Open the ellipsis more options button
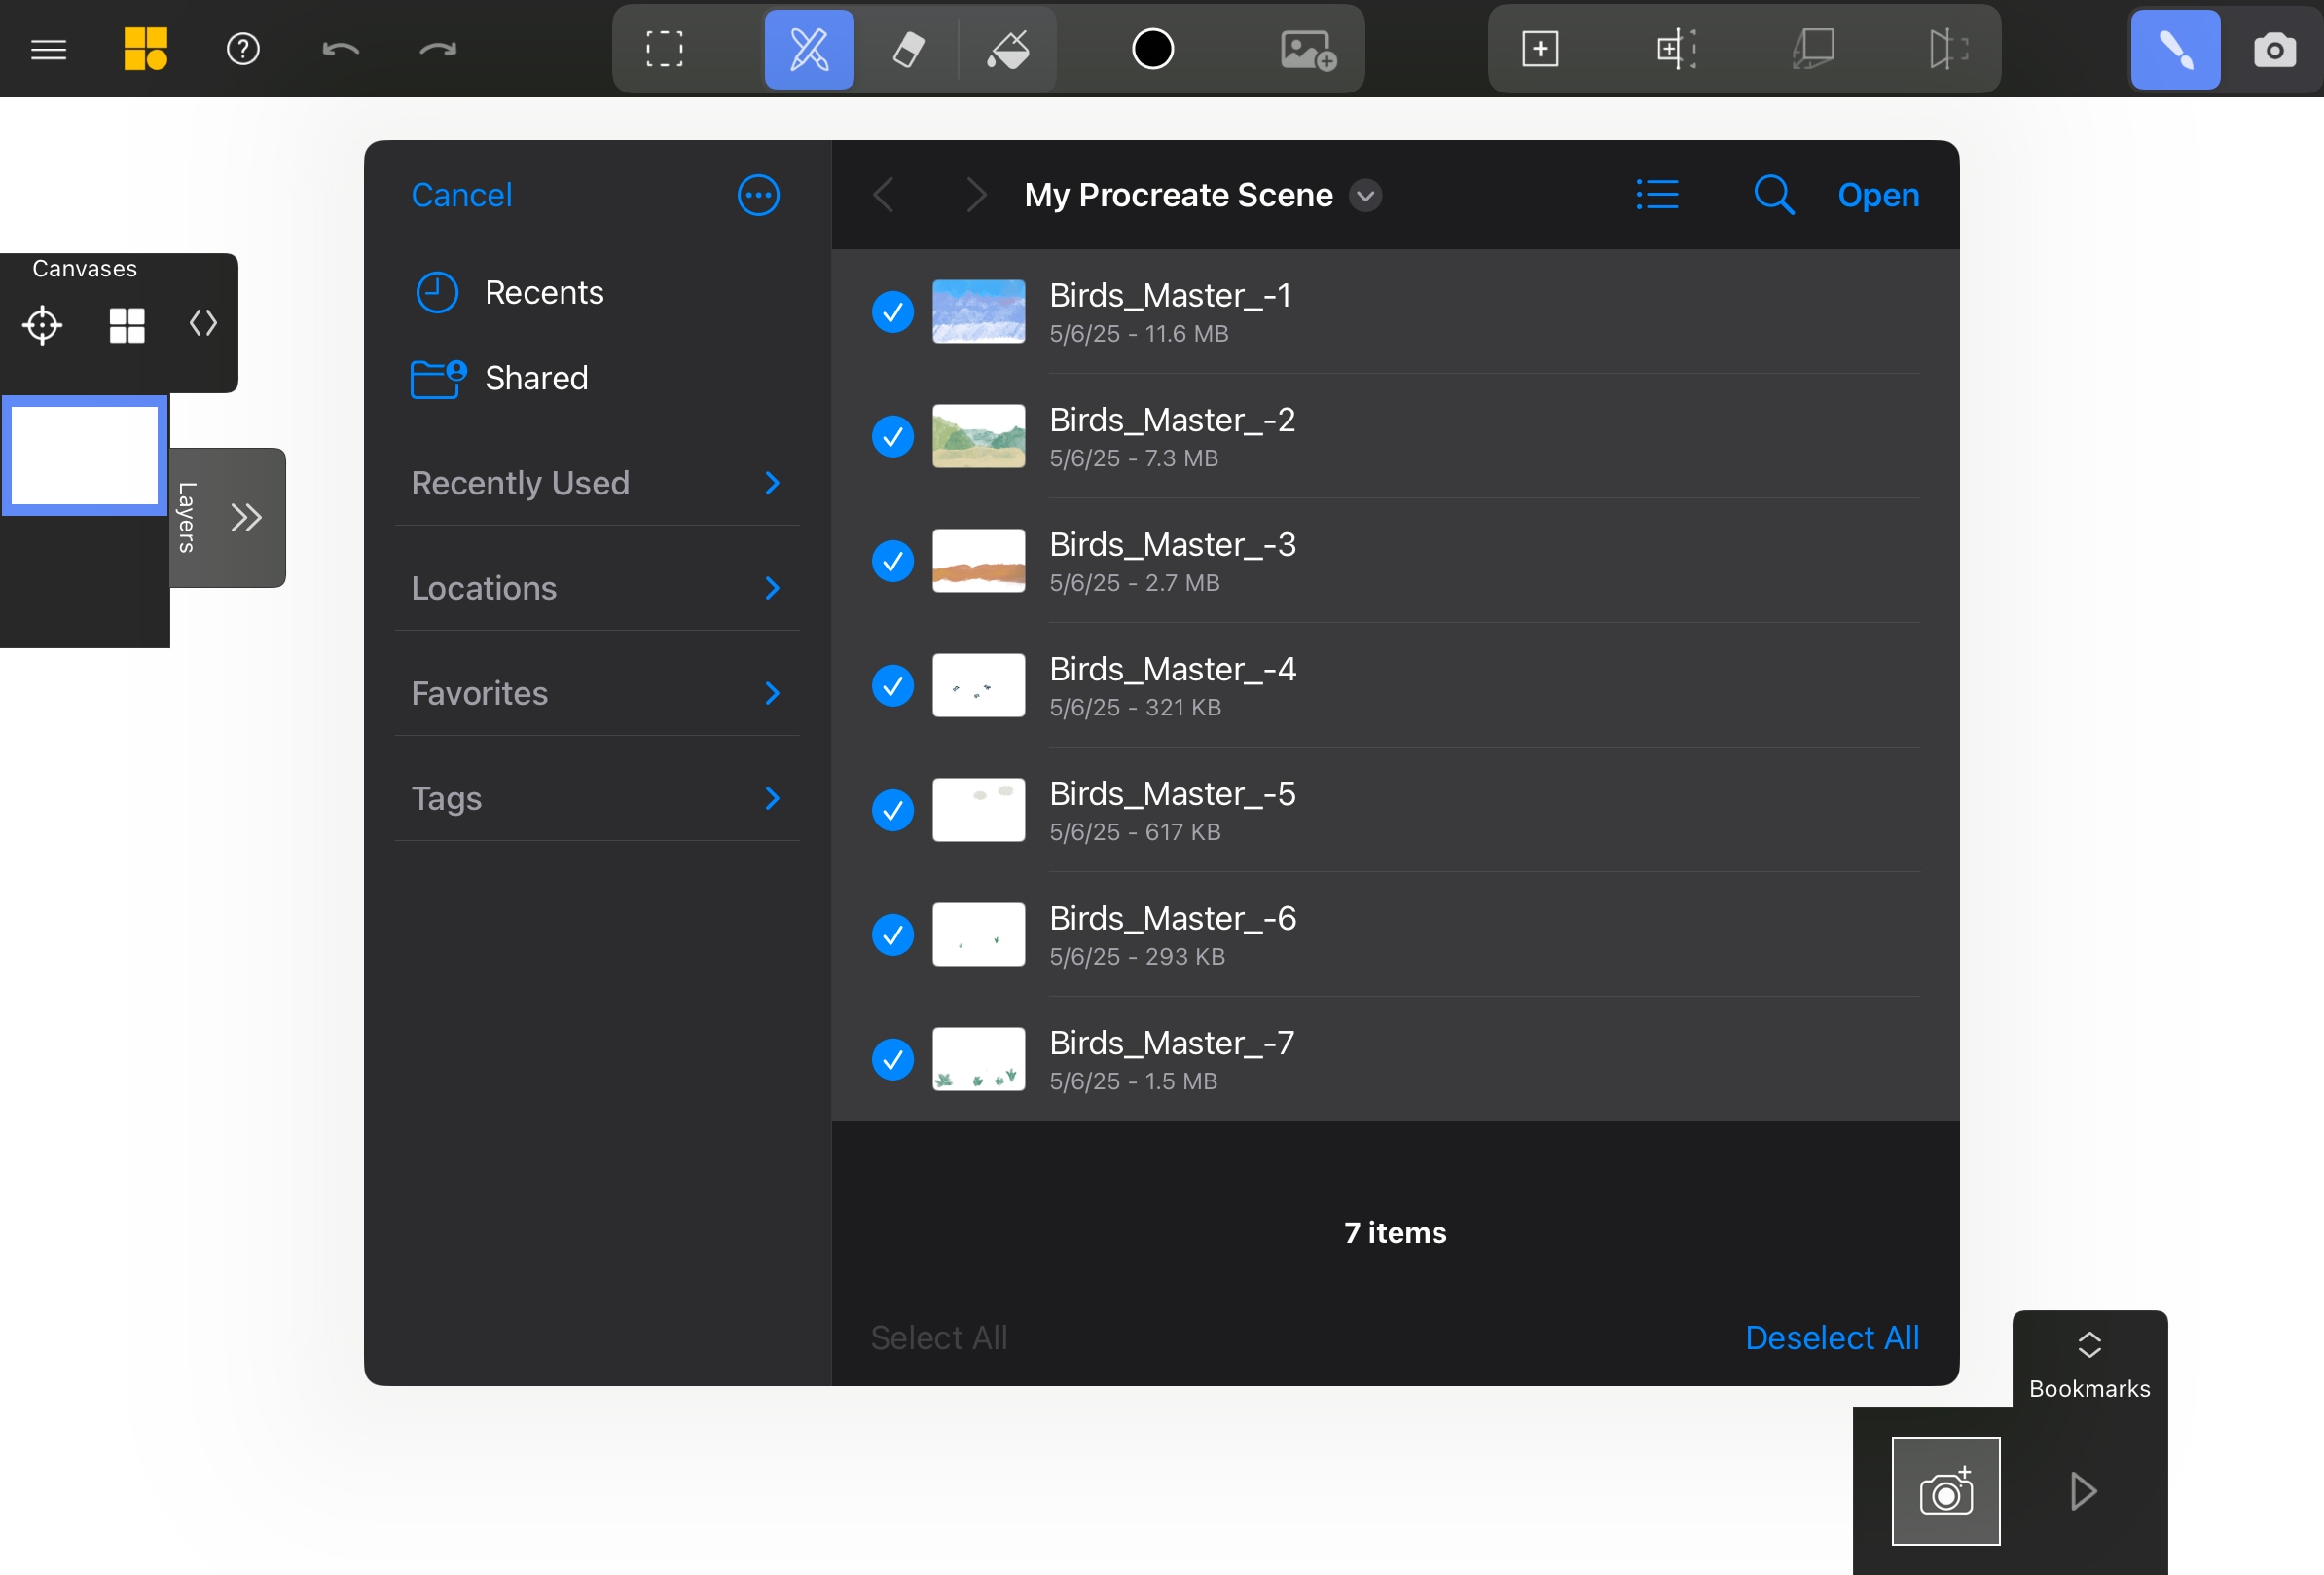Screen dimensions: 2324x1575 (x=758, y=195)
